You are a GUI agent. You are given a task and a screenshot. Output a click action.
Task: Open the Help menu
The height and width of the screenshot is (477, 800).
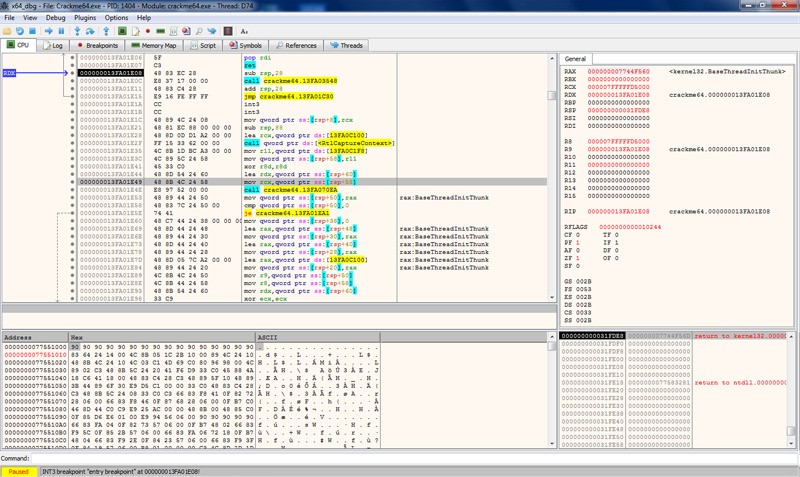[144, 17]
